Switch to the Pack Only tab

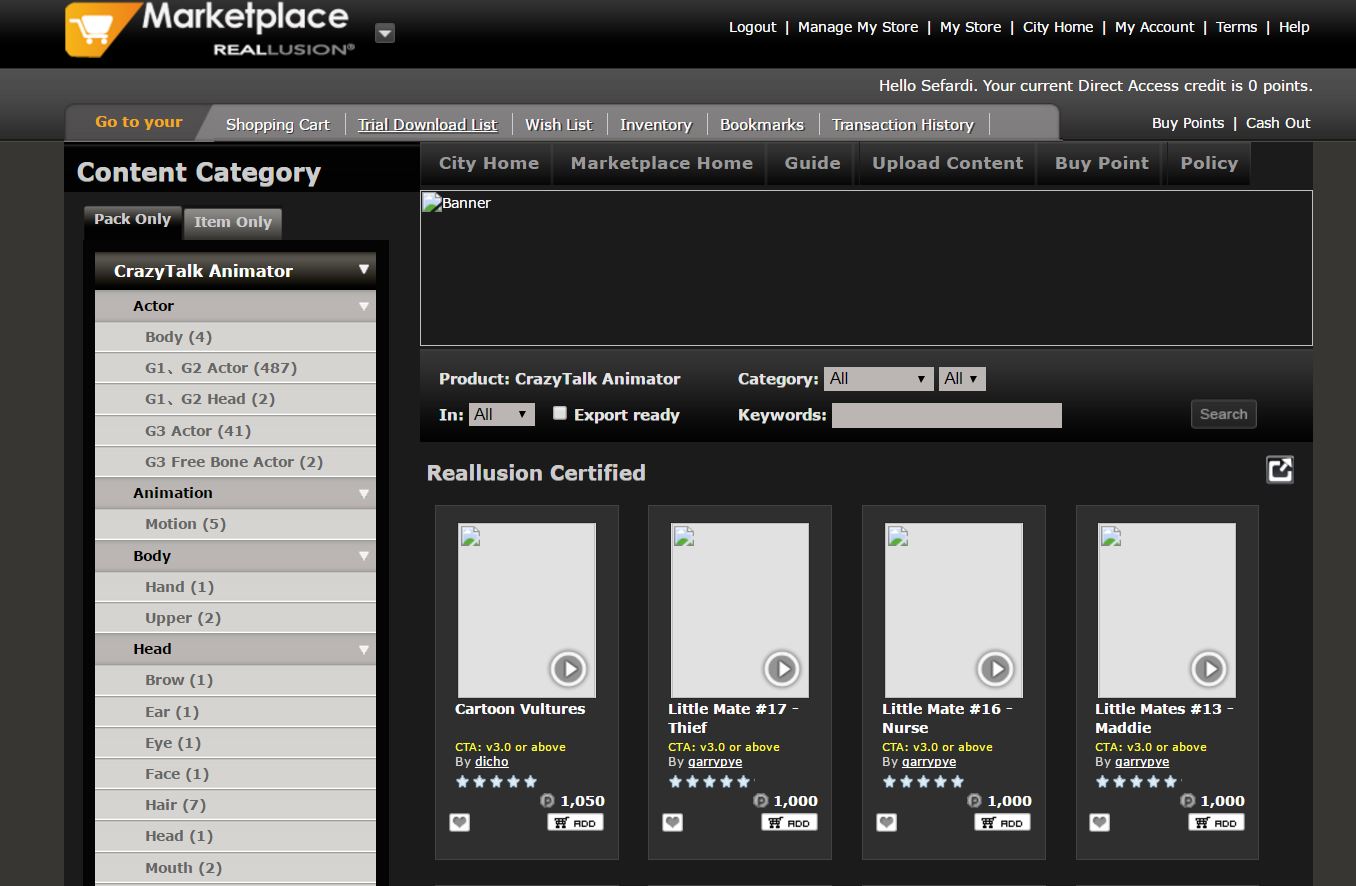click(132, 220)
